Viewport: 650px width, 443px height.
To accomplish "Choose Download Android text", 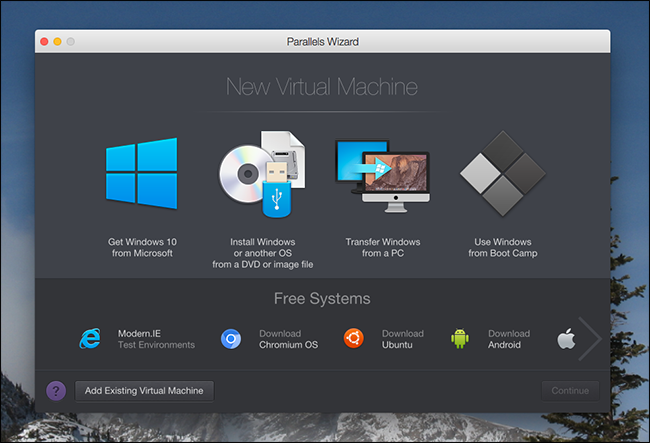I will (509, 339).
